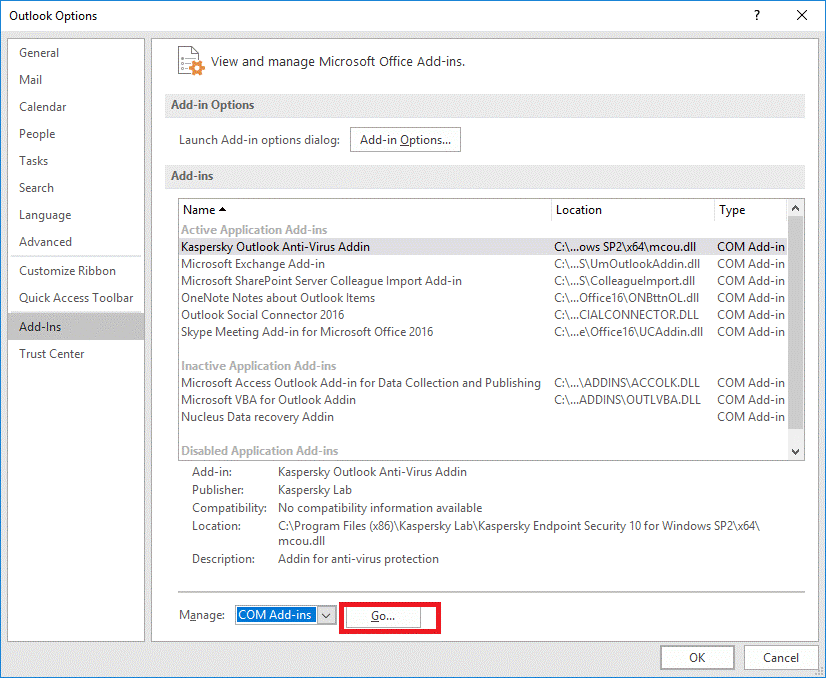Click the C:\...\ADDINS\ACCOLK.DLL location cell
The height and width of the screenshot is (678, 826).
(627, 383)
